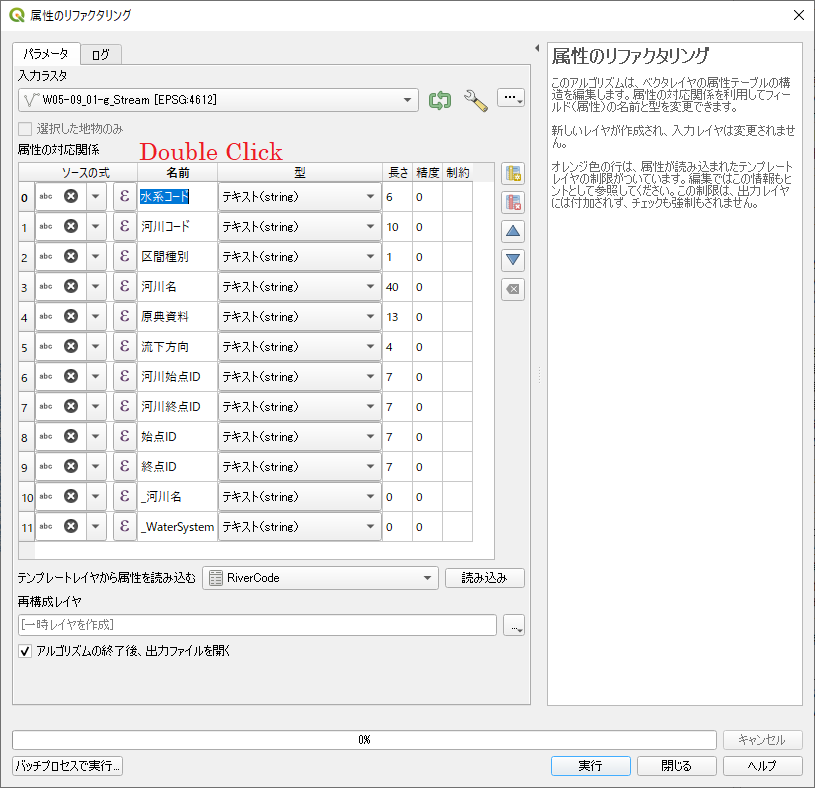Image resolution: width=815 pixels, height=788 pixels.
Task: Clear source expression in 水系コード row
Action: point(71,197)
